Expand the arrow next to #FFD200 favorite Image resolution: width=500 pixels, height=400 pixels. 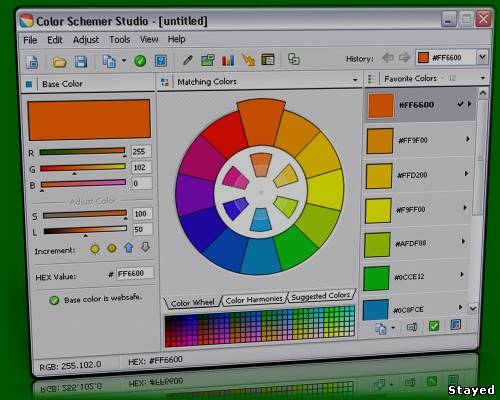467,174
